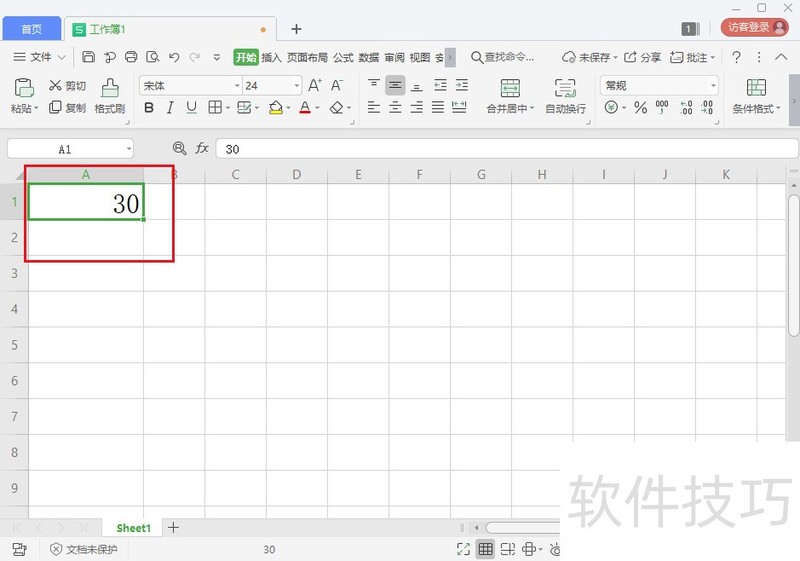Click the Print icon in quick toolbar
The width and height of the screenshot is (800, 561).
131,57
